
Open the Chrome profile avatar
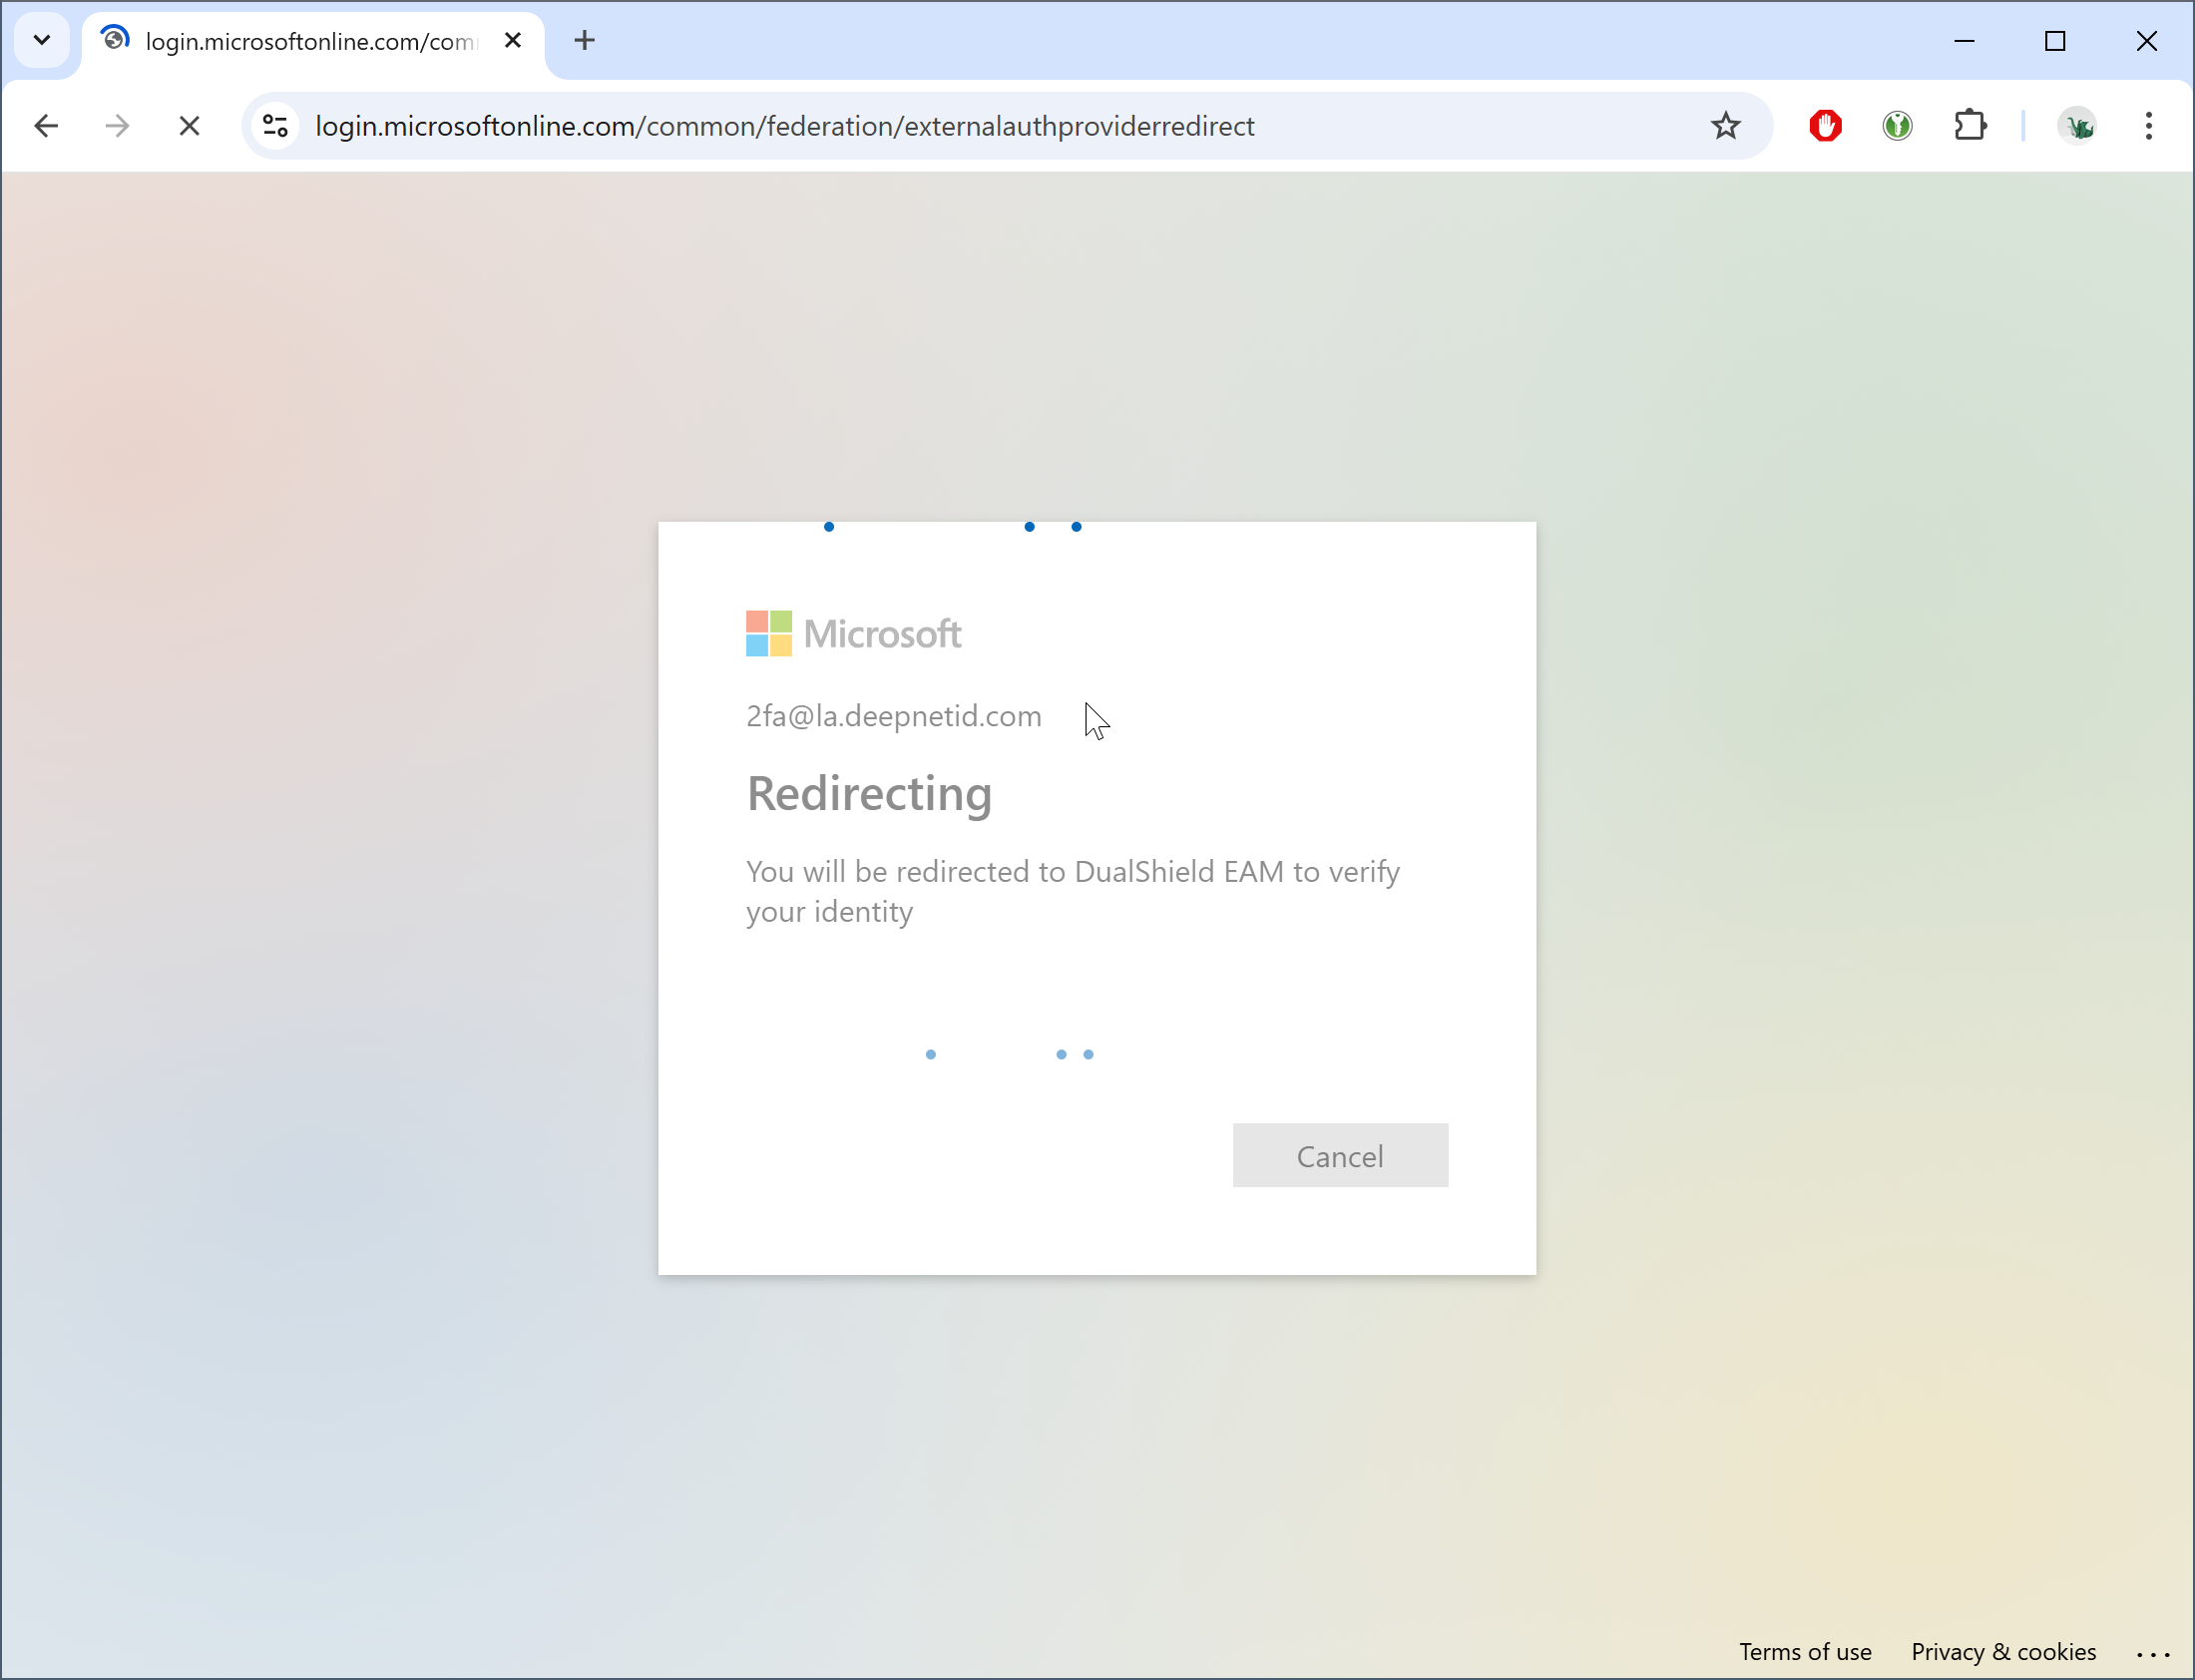(2077, 126)
